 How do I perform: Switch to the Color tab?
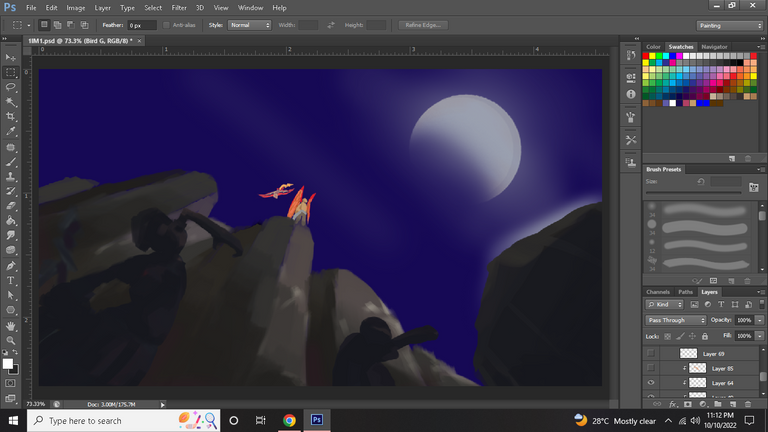click(653, 47)
